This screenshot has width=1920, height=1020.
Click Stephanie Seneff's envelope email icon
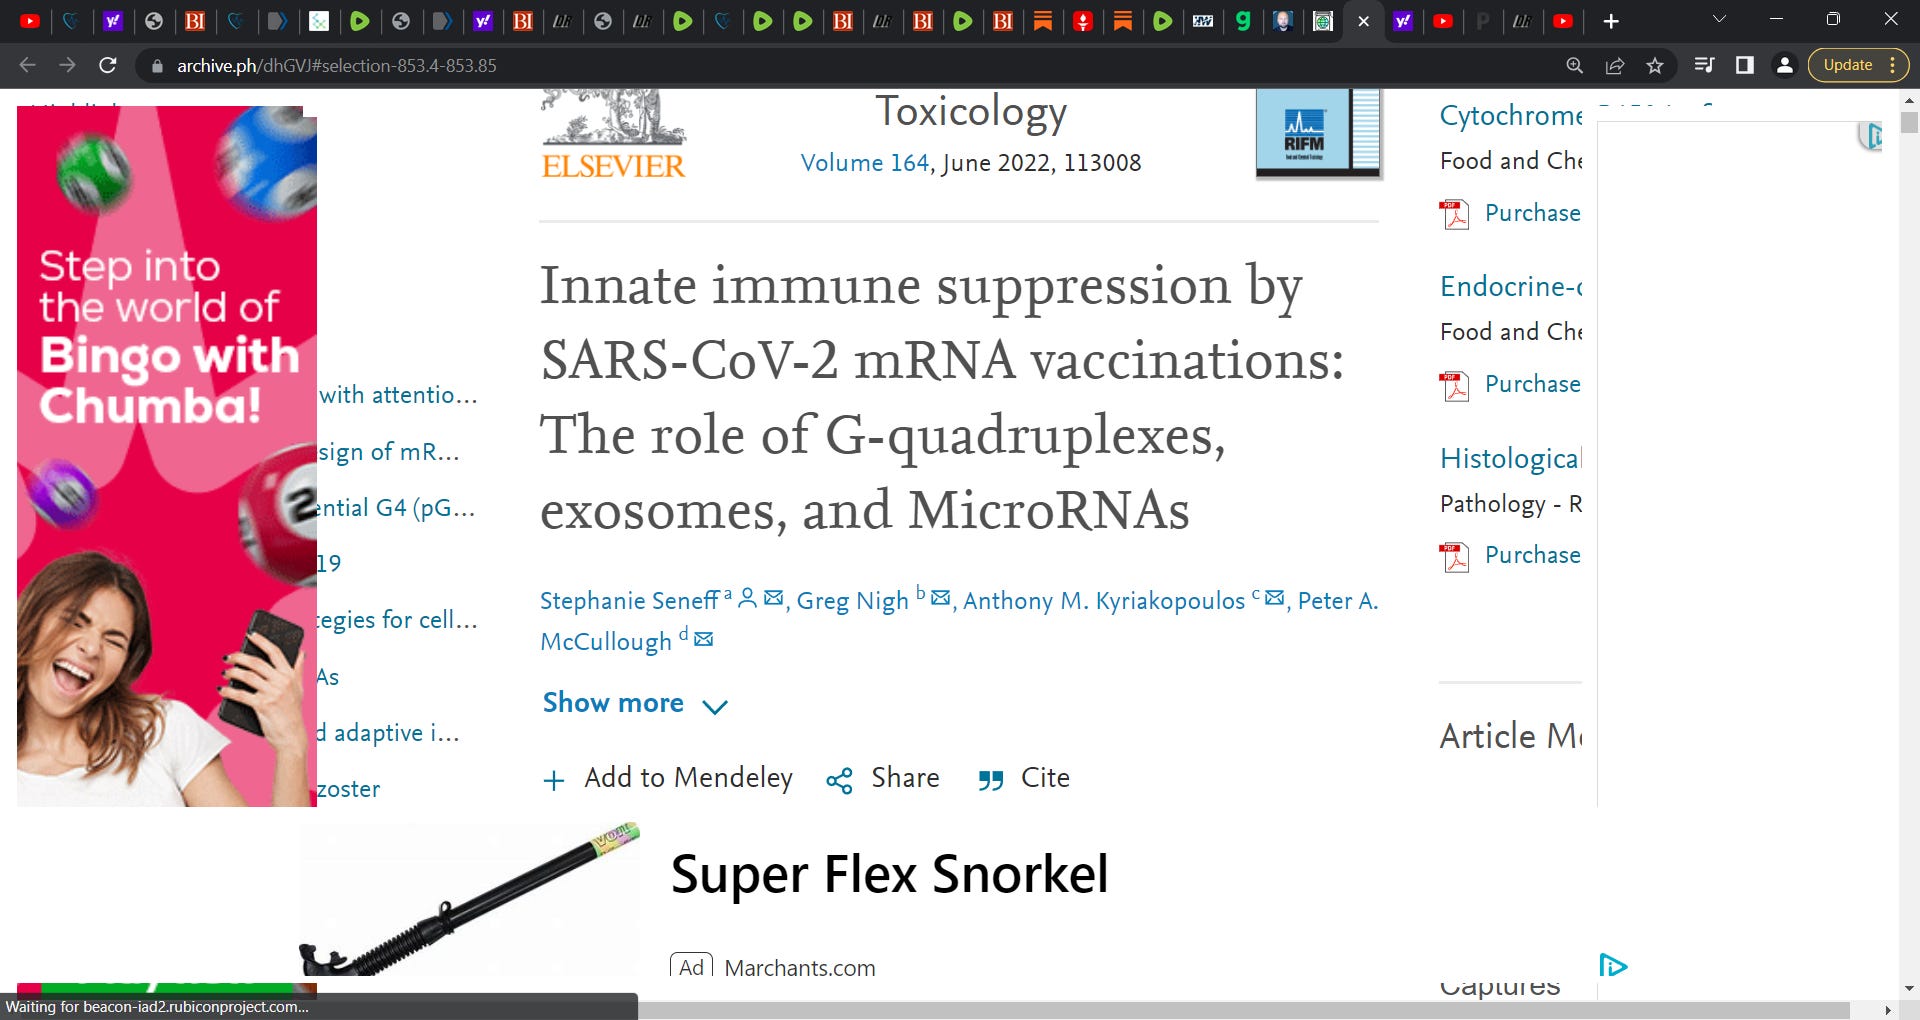pyautogui.click(x=773, y=598)
